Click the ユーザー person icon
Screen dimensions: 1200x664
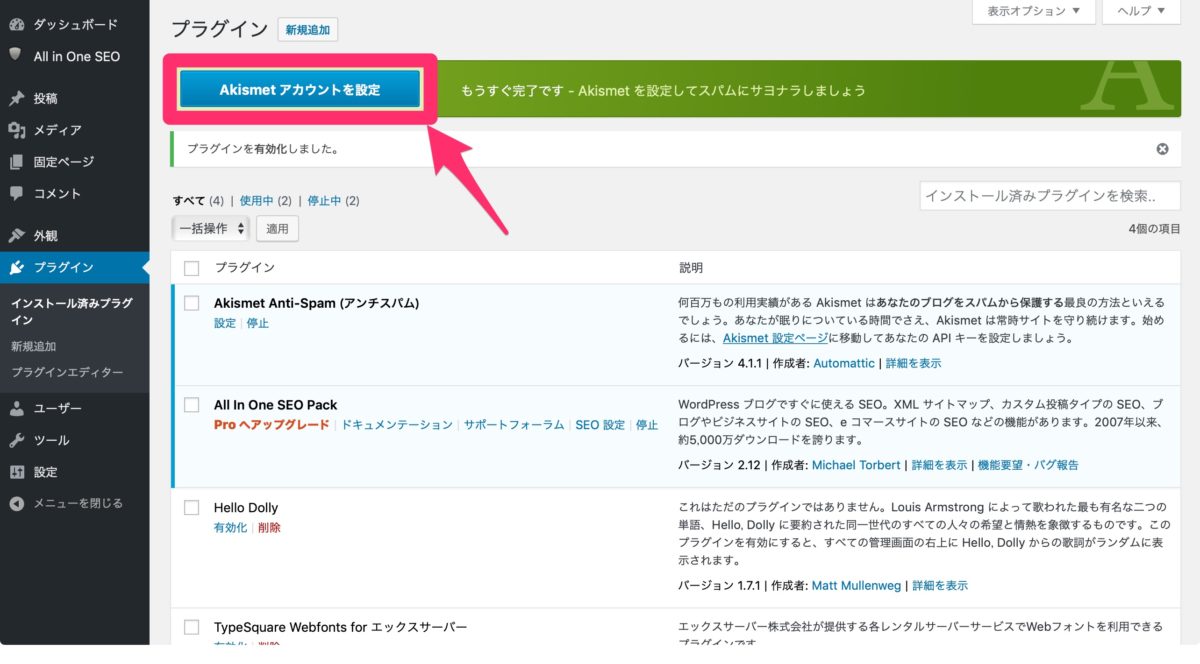click(x=16, y=409)
